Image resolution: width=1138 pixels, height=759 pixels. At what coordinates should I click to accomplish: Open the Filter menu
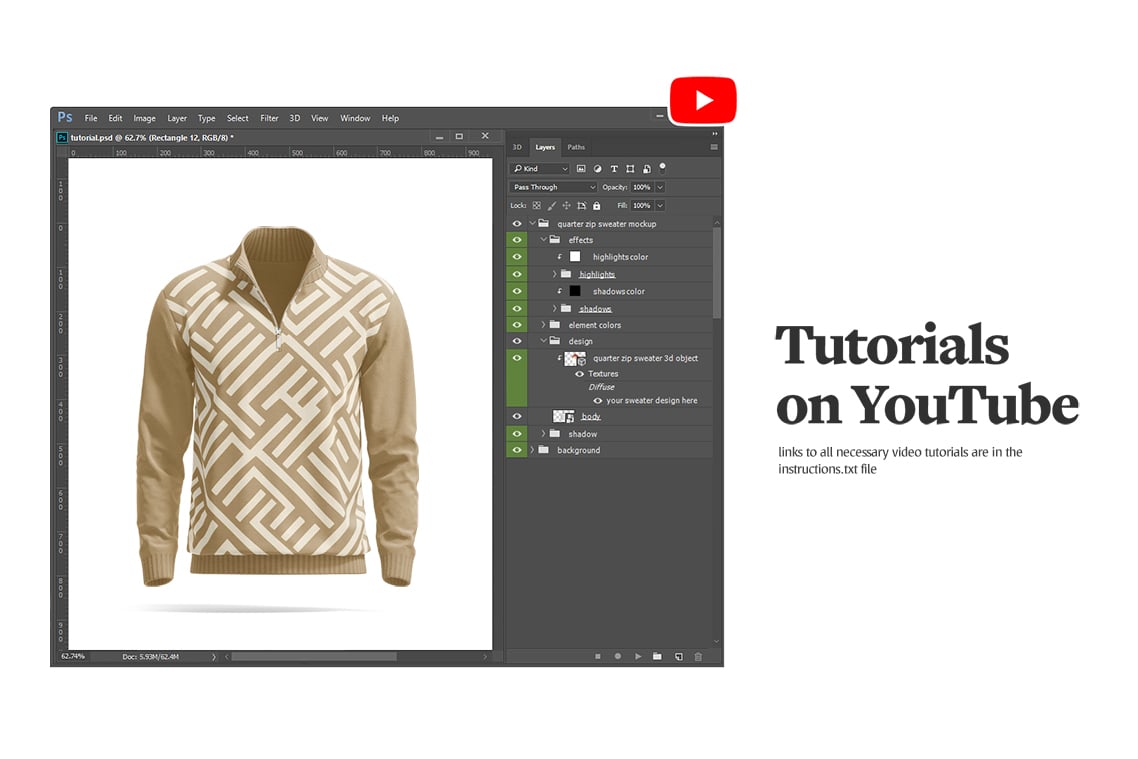pyautogui.click(x=269, y=118)
